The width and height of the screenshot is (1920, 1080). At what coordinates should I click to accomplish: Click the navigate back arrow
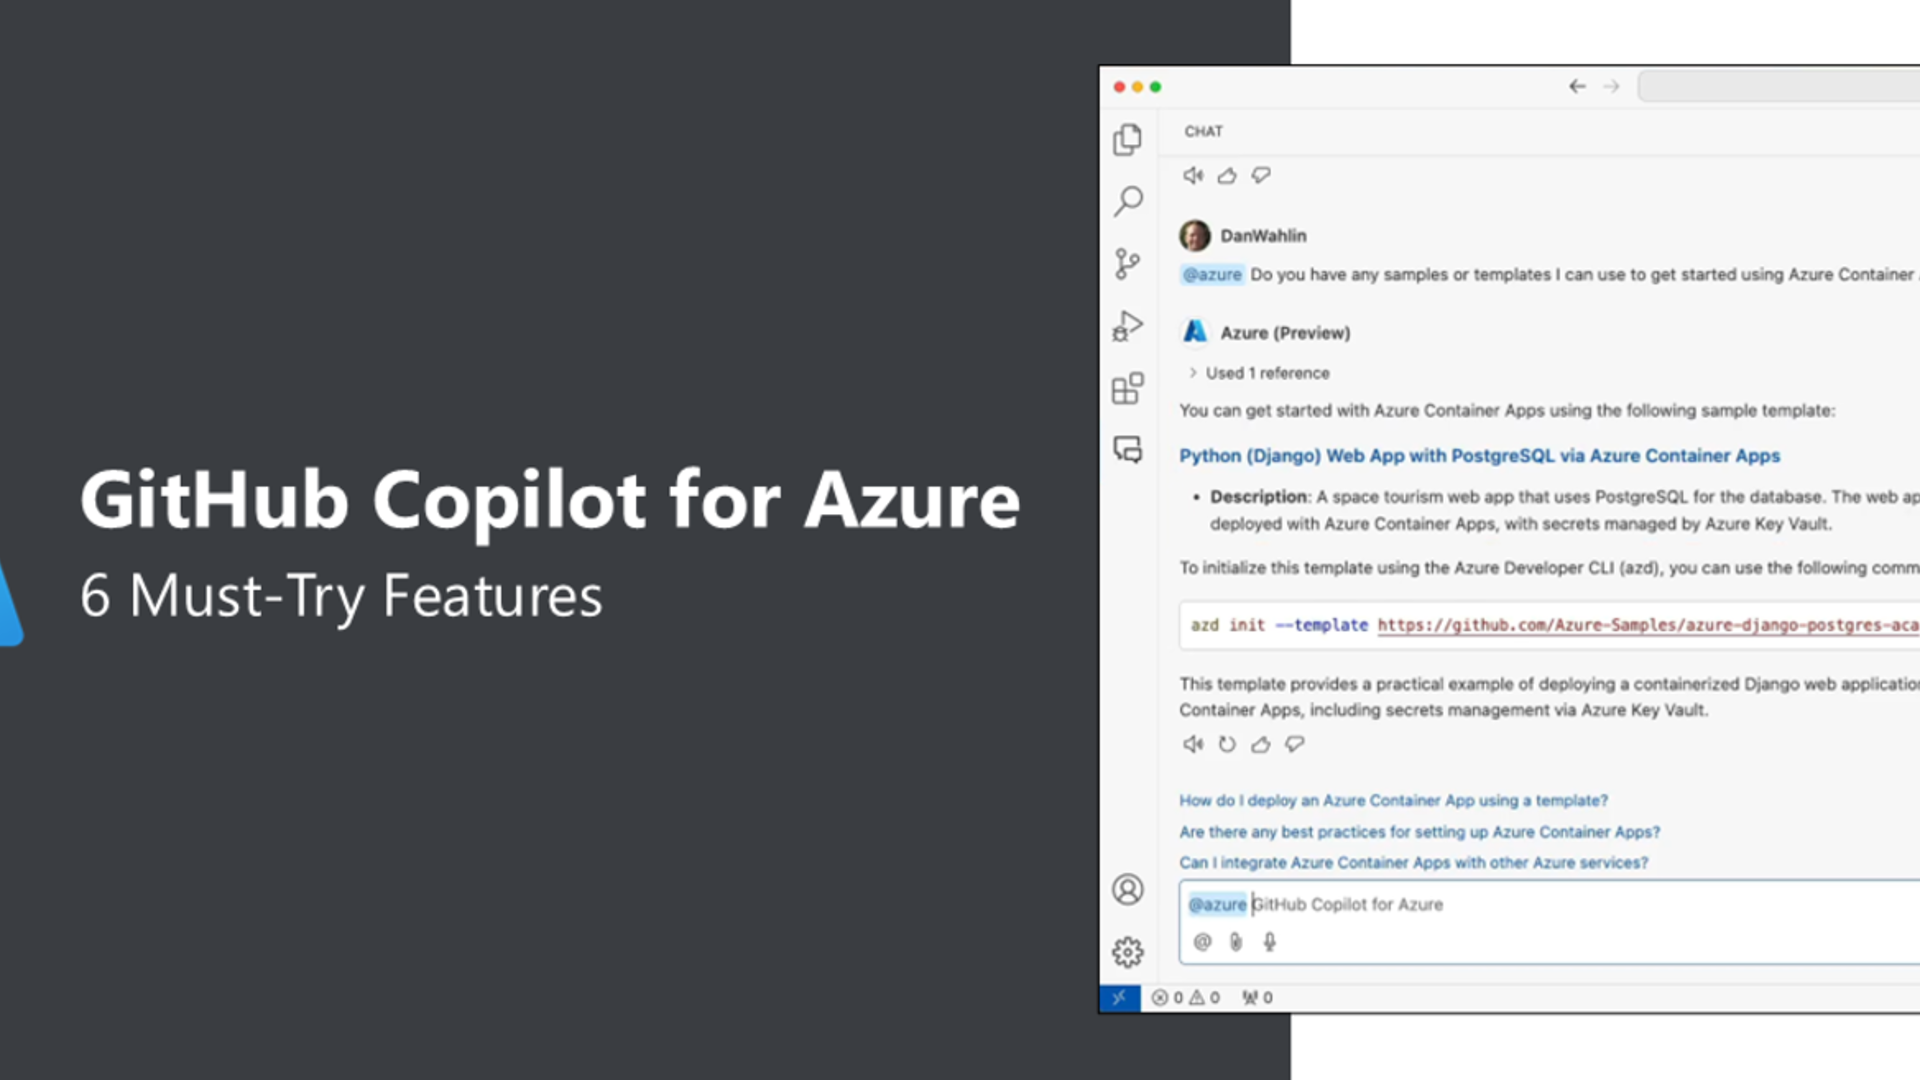pyautogui.click(x=1577, y=87)
